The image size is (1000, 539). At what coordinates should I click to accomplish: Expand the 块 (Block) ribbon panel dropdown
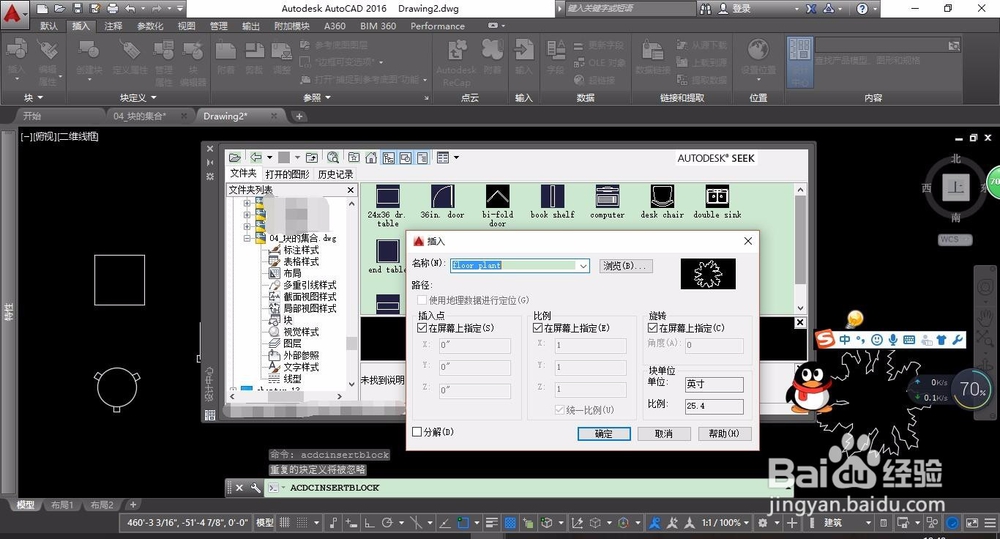click(33, 98)
